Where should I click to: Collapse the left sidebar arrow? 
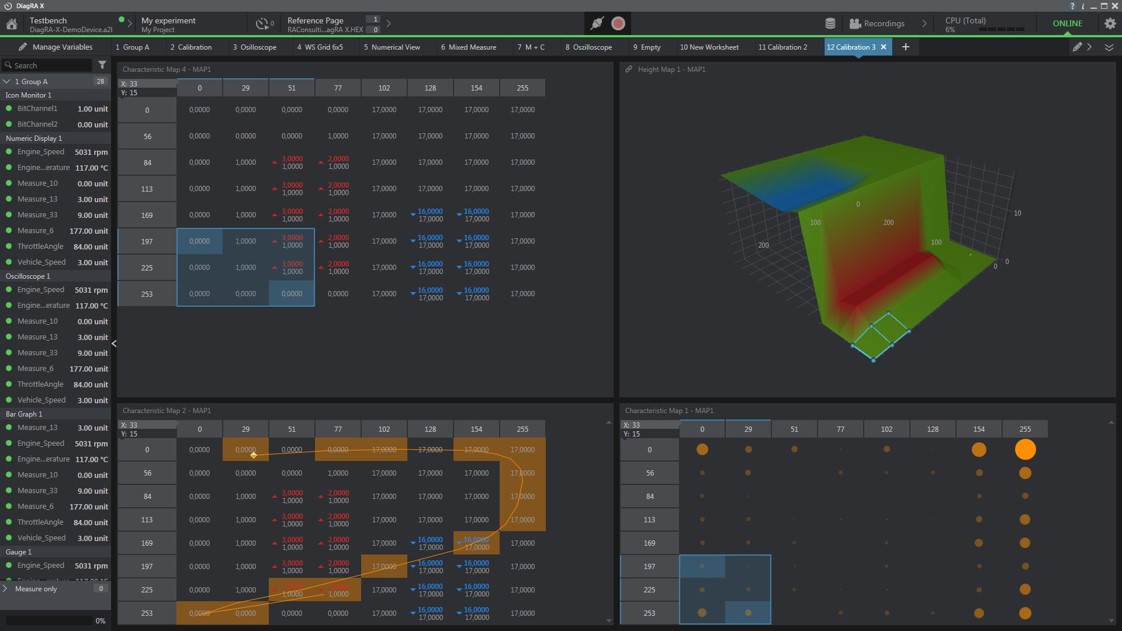click(114, 343)
